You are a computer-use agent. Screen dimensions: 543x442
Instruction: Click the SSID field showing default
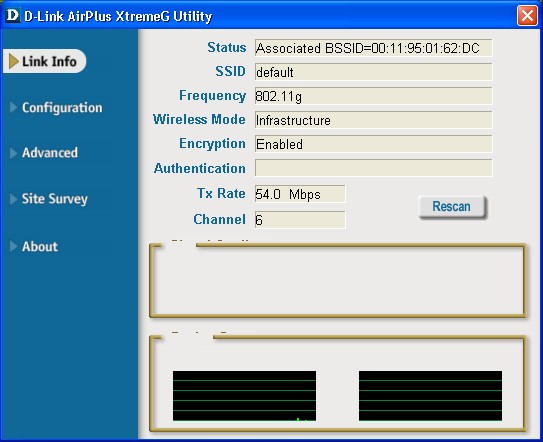click(373, 72)
